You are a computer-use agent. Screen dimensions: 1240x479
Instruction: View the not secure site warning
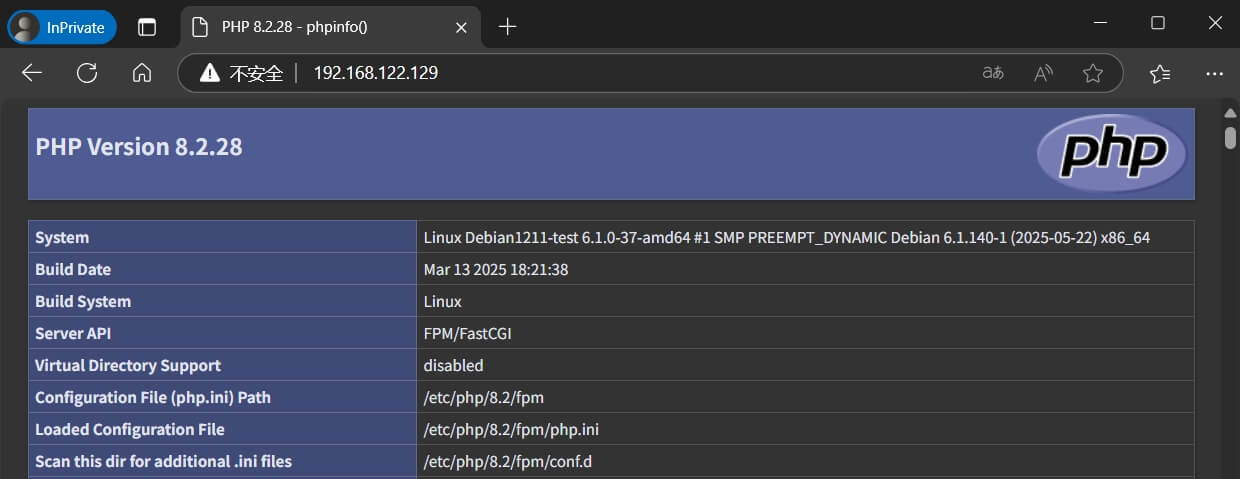click(x=241, y=73)
